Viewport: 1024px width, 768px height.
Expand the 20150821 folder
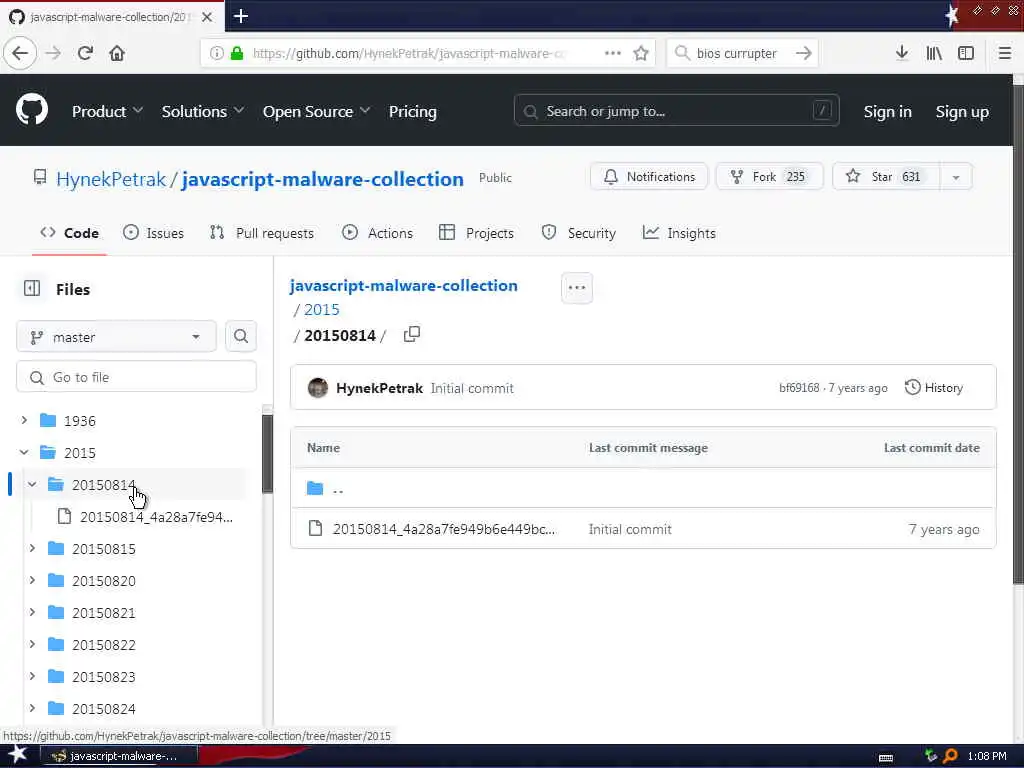(x=32, y=612)
